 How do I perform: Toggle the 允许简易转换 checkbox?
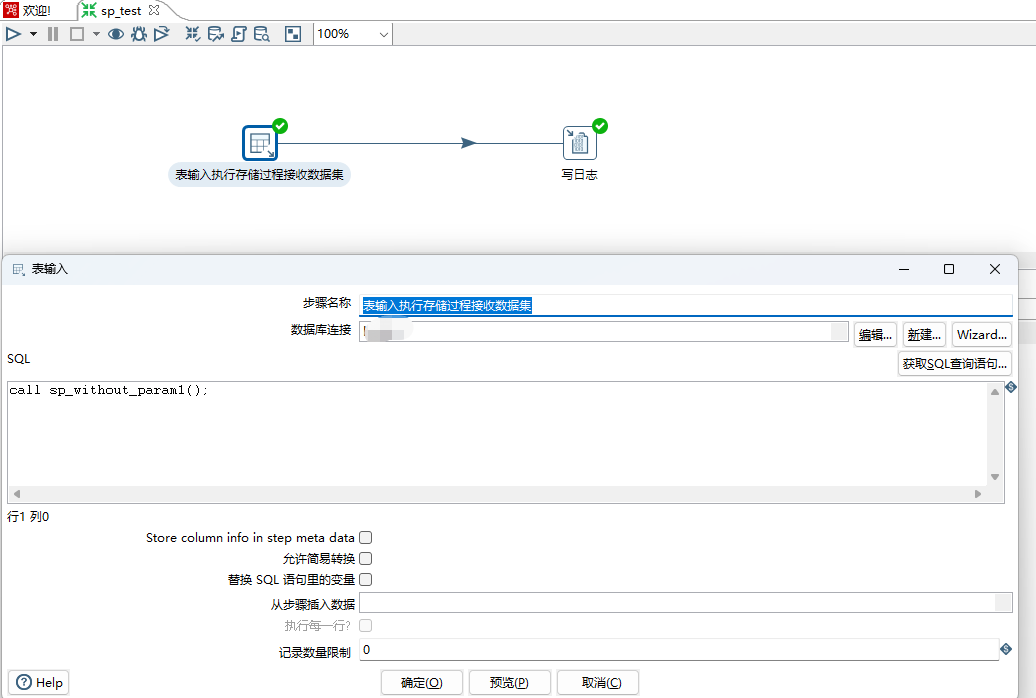(365, 559)
